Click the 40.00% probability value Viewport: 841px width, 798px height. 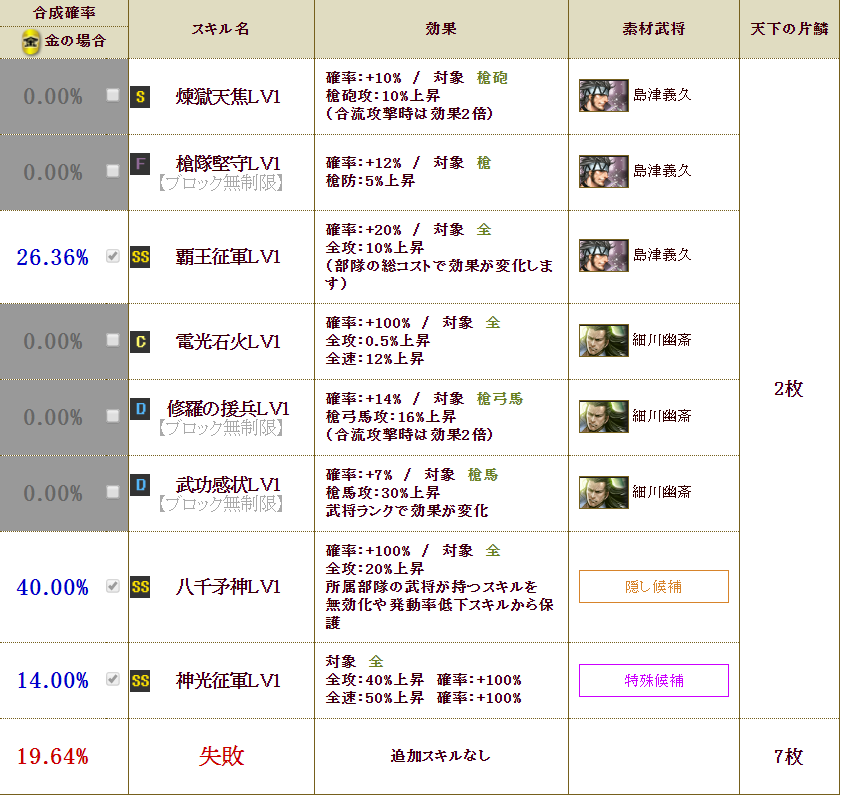pyautogui.click(x=53, y=587)
